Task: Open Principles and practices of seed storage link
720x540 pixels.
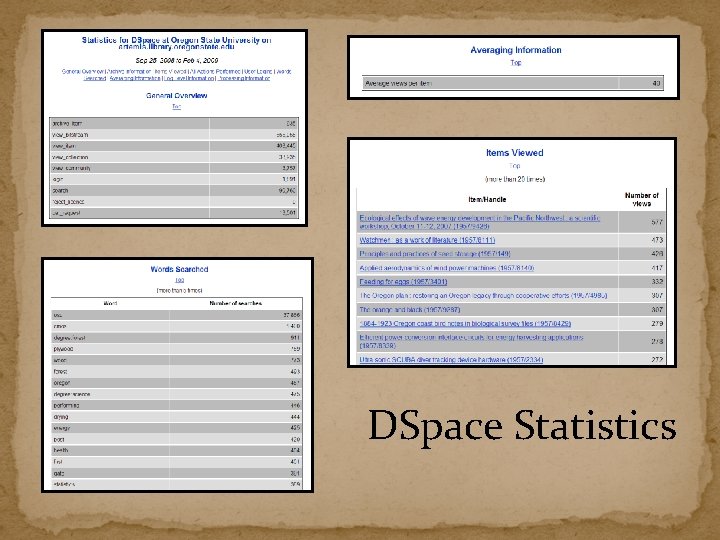Action: [434, 253]
